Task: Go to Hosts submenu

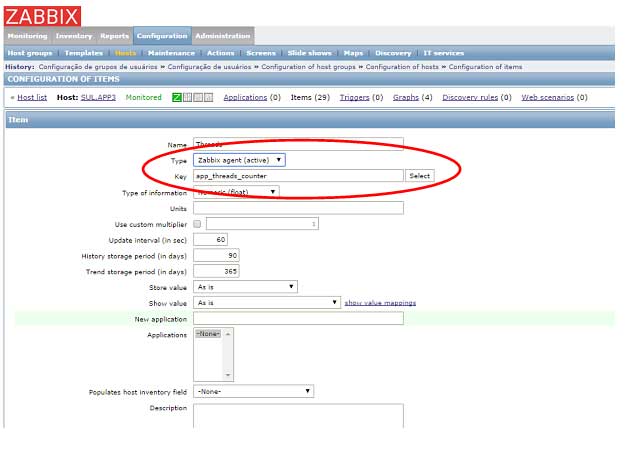Action: pyautogui.click(x=125, y=53)
